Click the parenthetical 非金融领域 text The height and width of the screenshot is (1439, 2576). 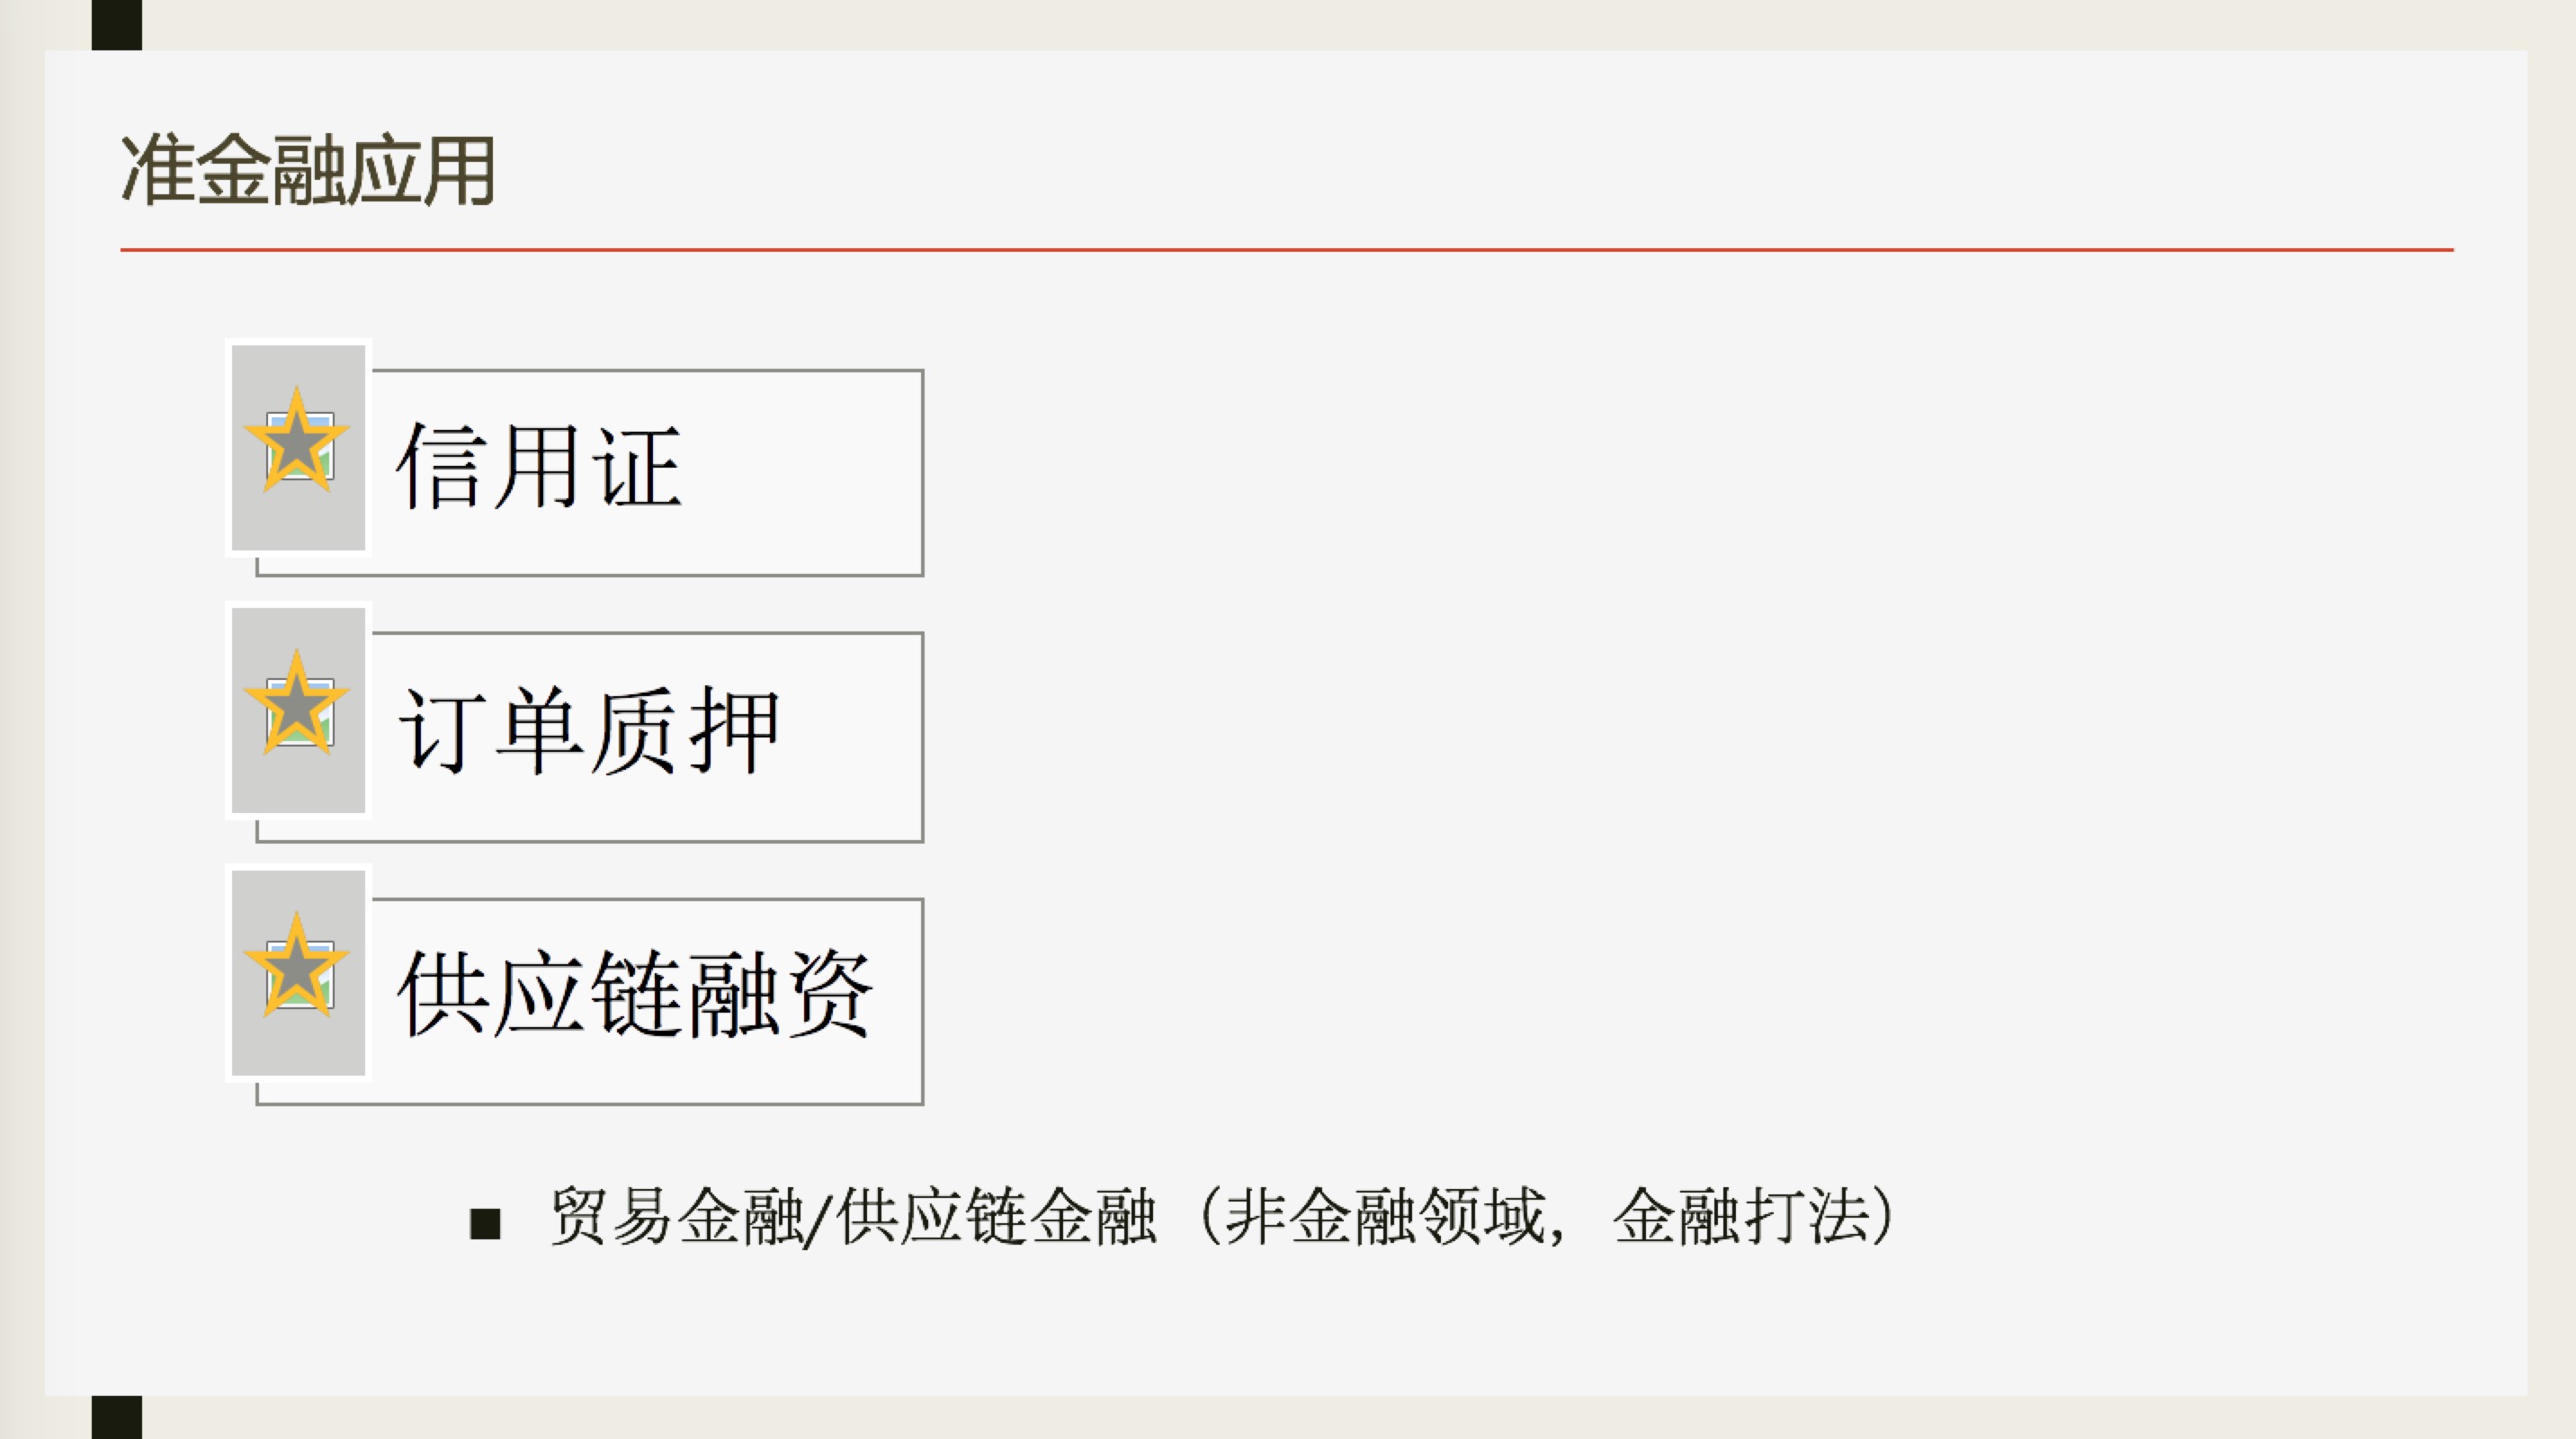[x=1384, y=1217]
